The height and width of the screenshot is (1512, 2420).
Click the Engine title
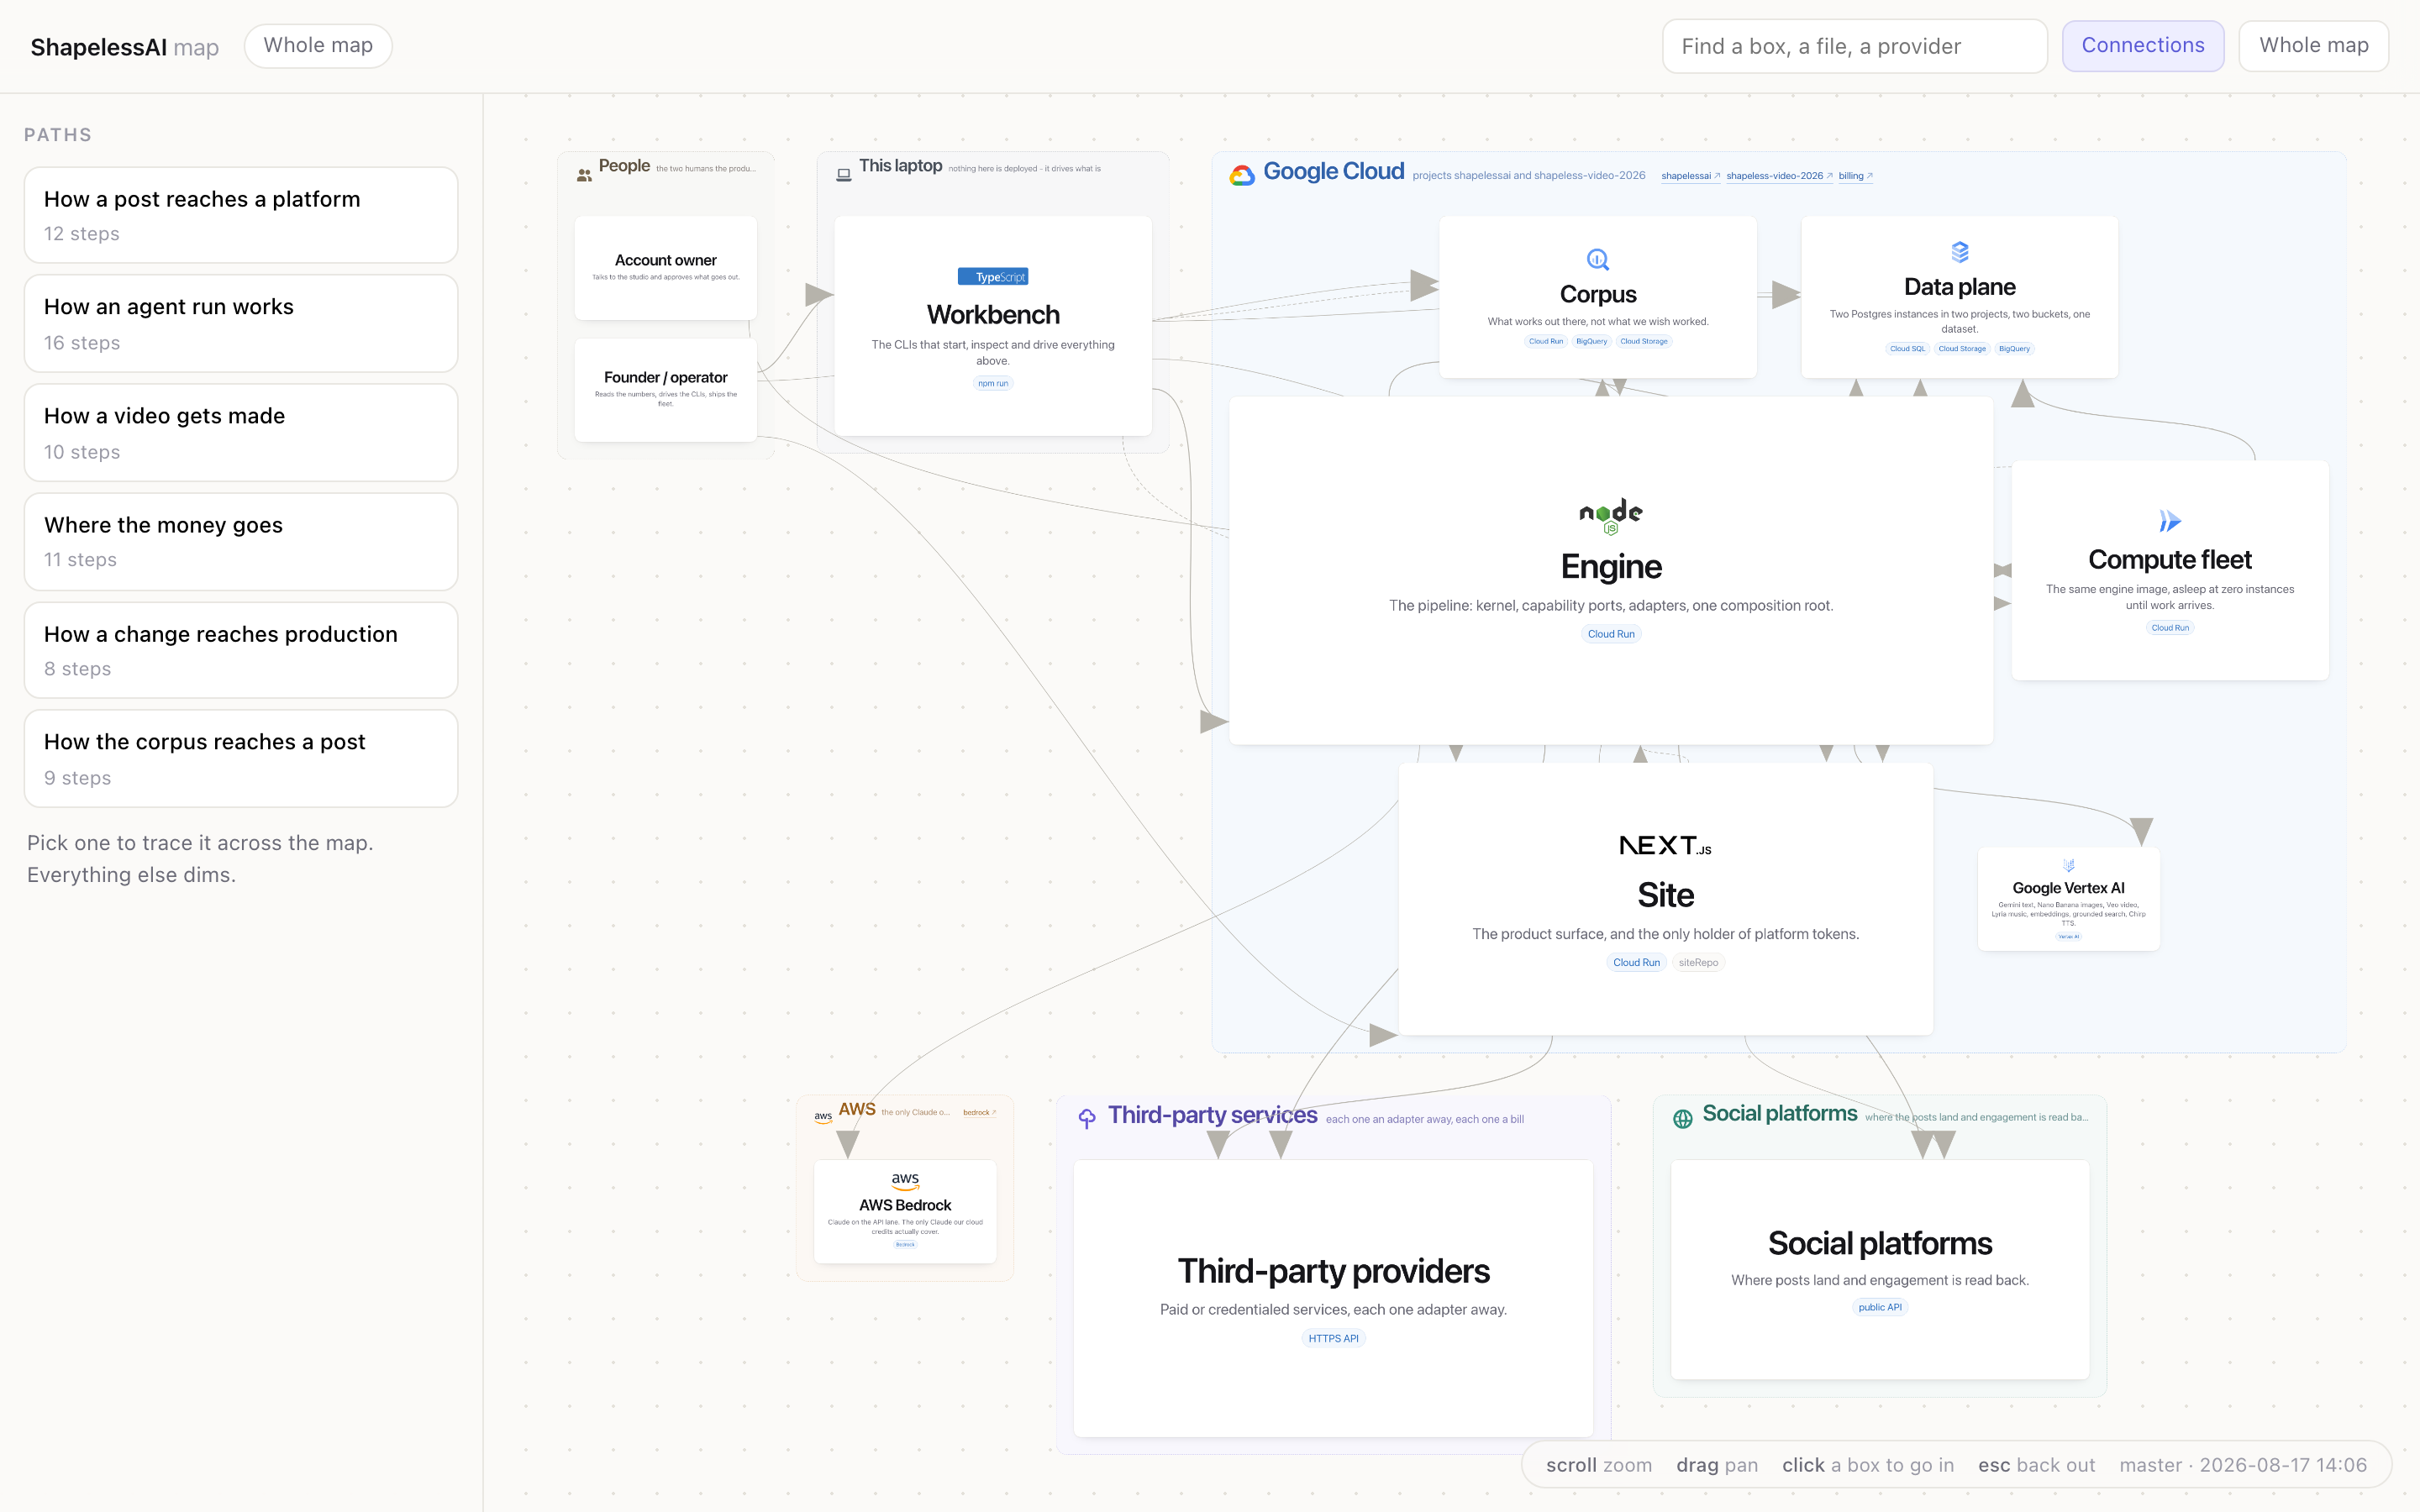1611,567
